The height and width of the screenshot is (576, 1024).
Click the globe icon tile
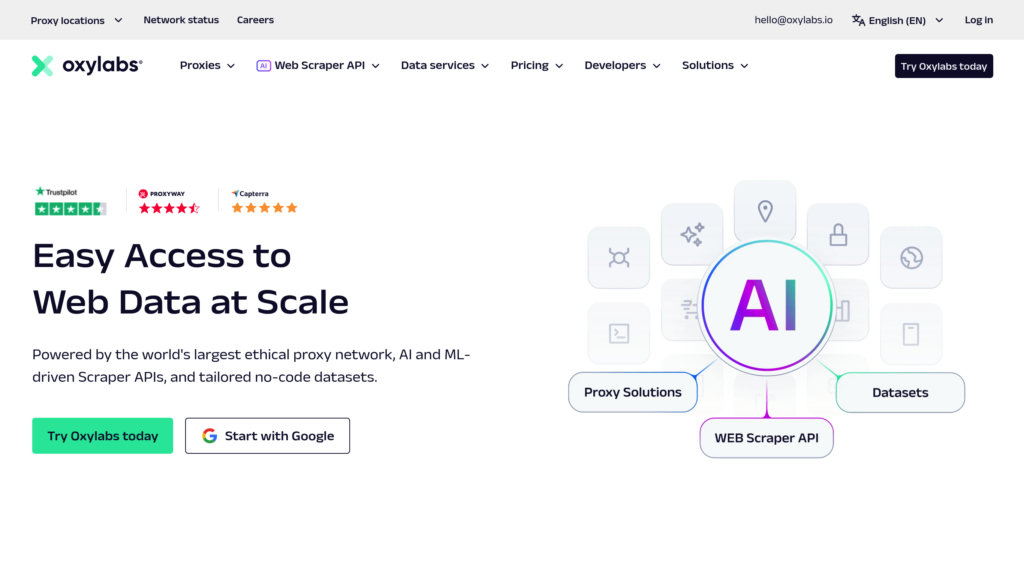[x=911, y=258]
